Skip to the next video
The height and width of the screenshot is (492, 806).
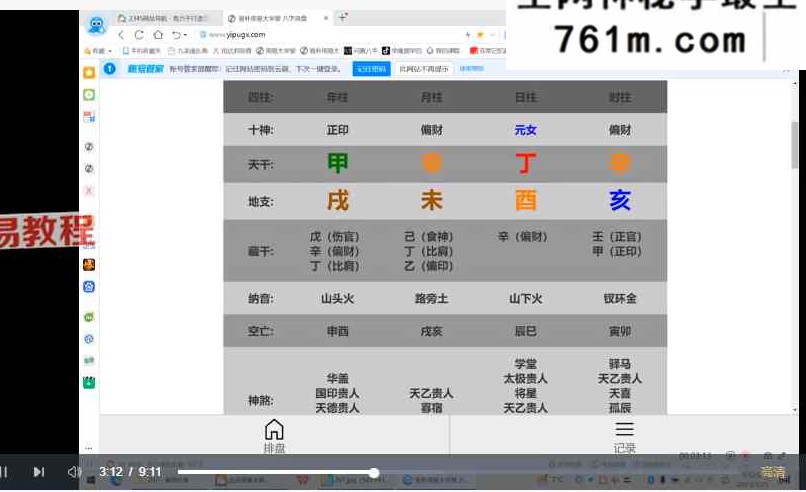coord(39,472)
